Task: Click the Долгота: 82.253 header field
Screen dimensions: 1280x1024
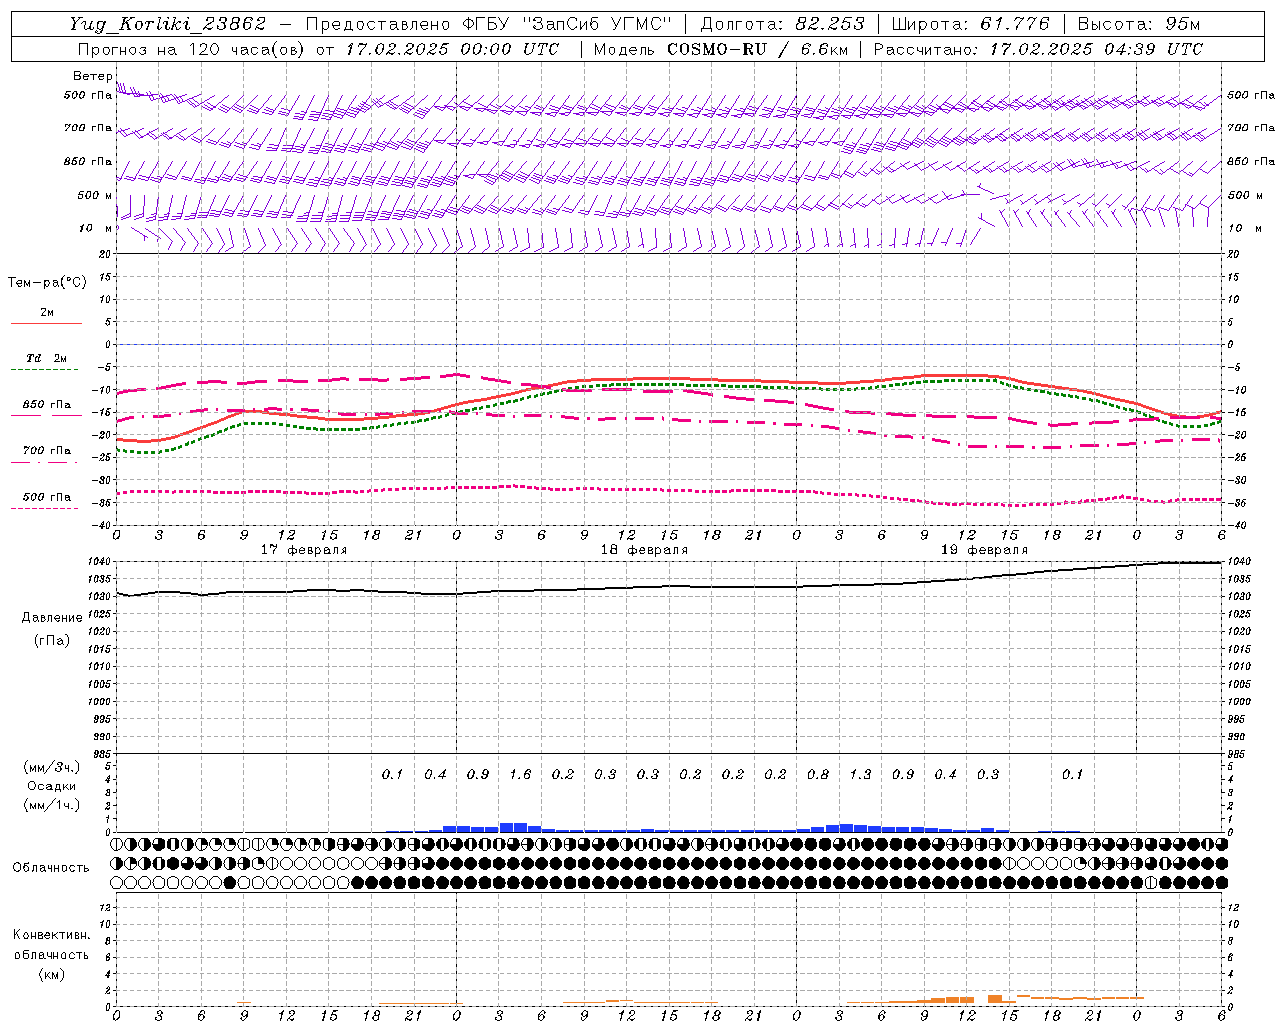Action: click(x=783, y=25)
